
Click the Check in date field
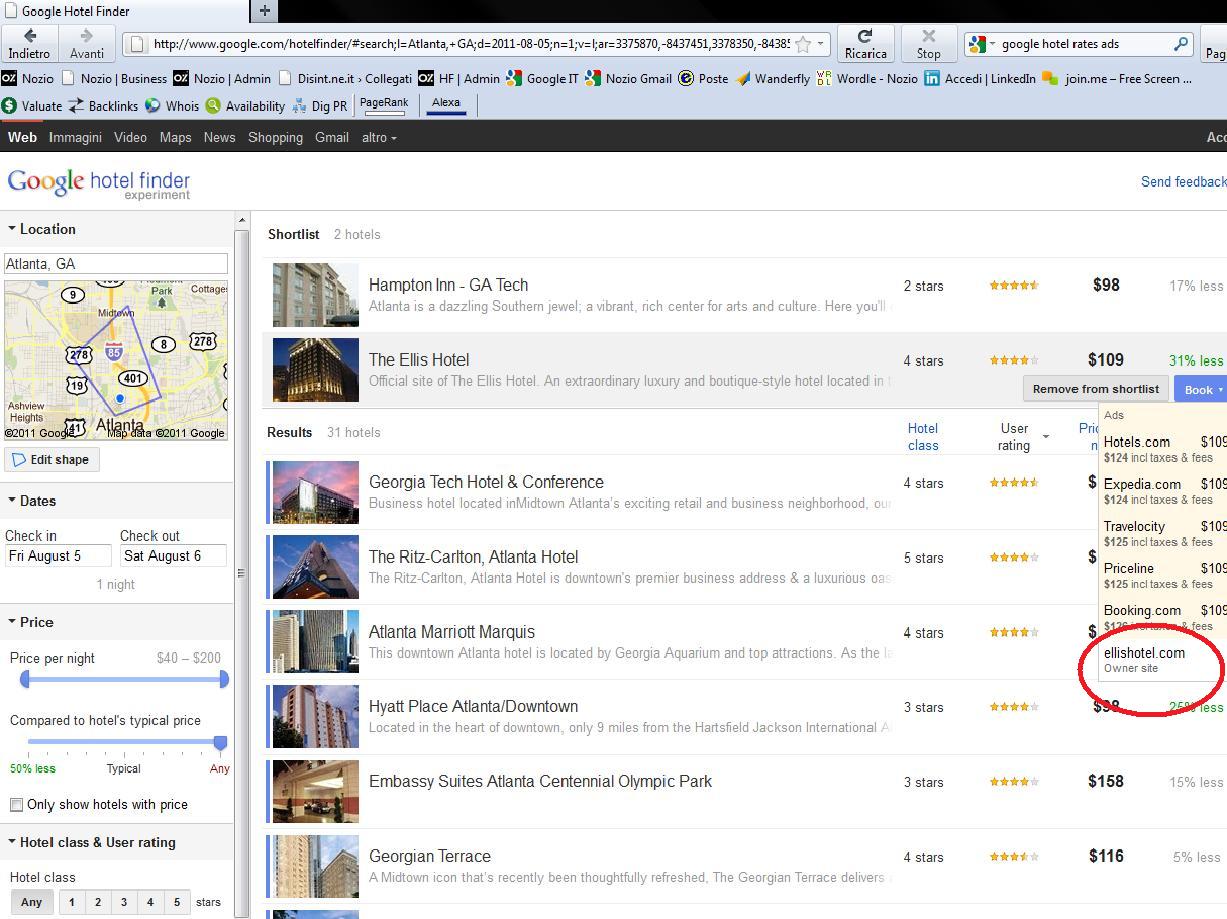point(57,556)
